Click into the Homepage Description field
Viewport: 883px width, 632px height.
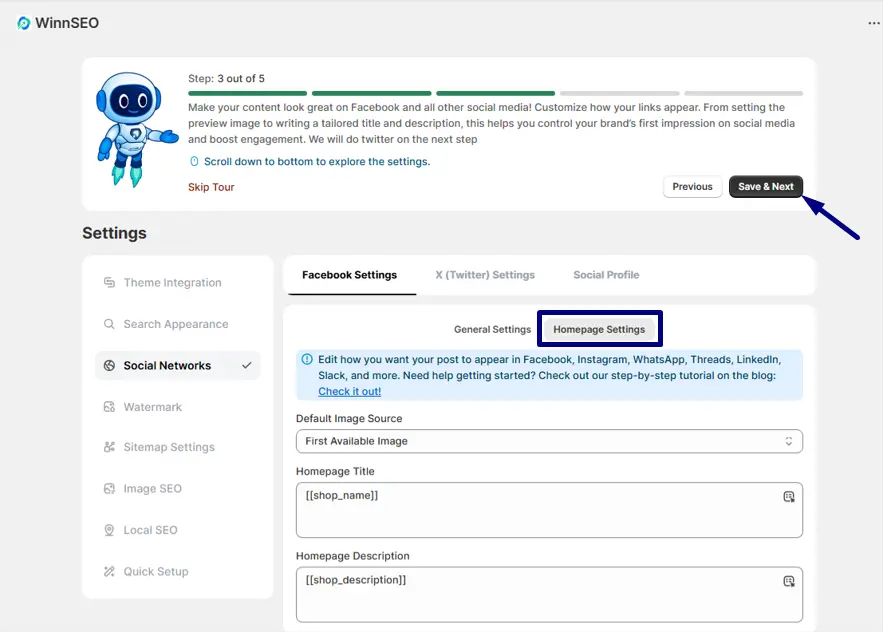point(549,594)
